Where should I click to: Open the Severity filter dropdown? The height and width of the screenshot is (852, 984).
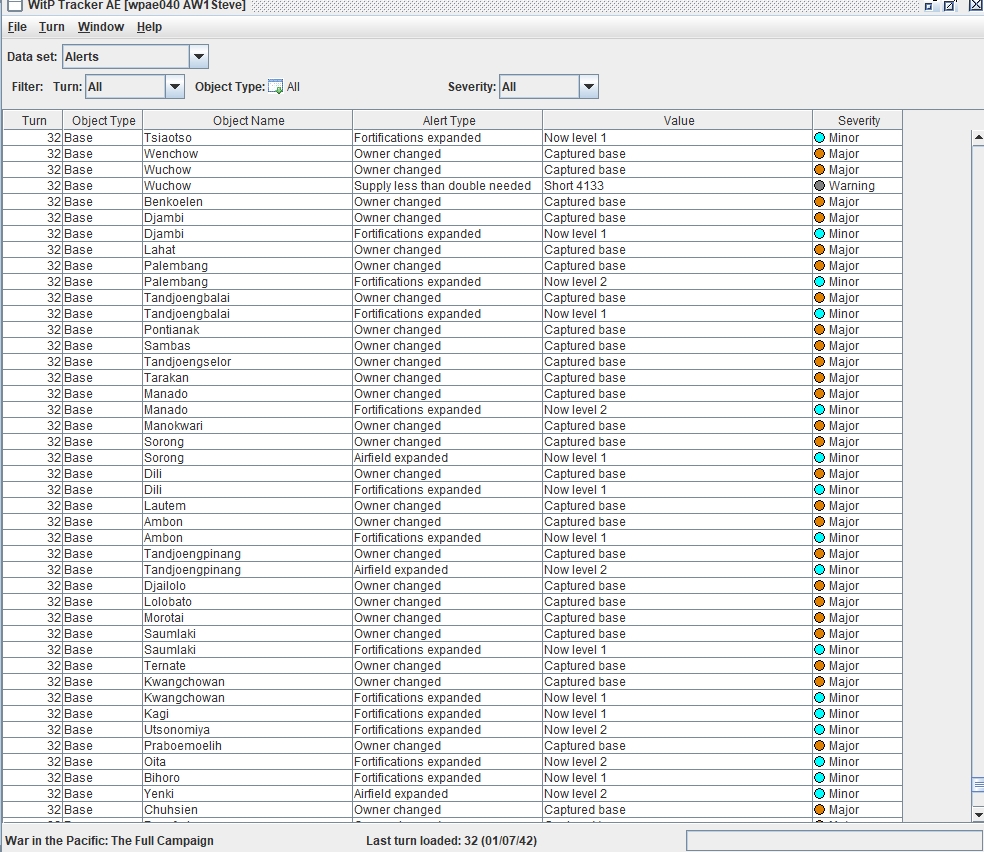pos(588,87)
